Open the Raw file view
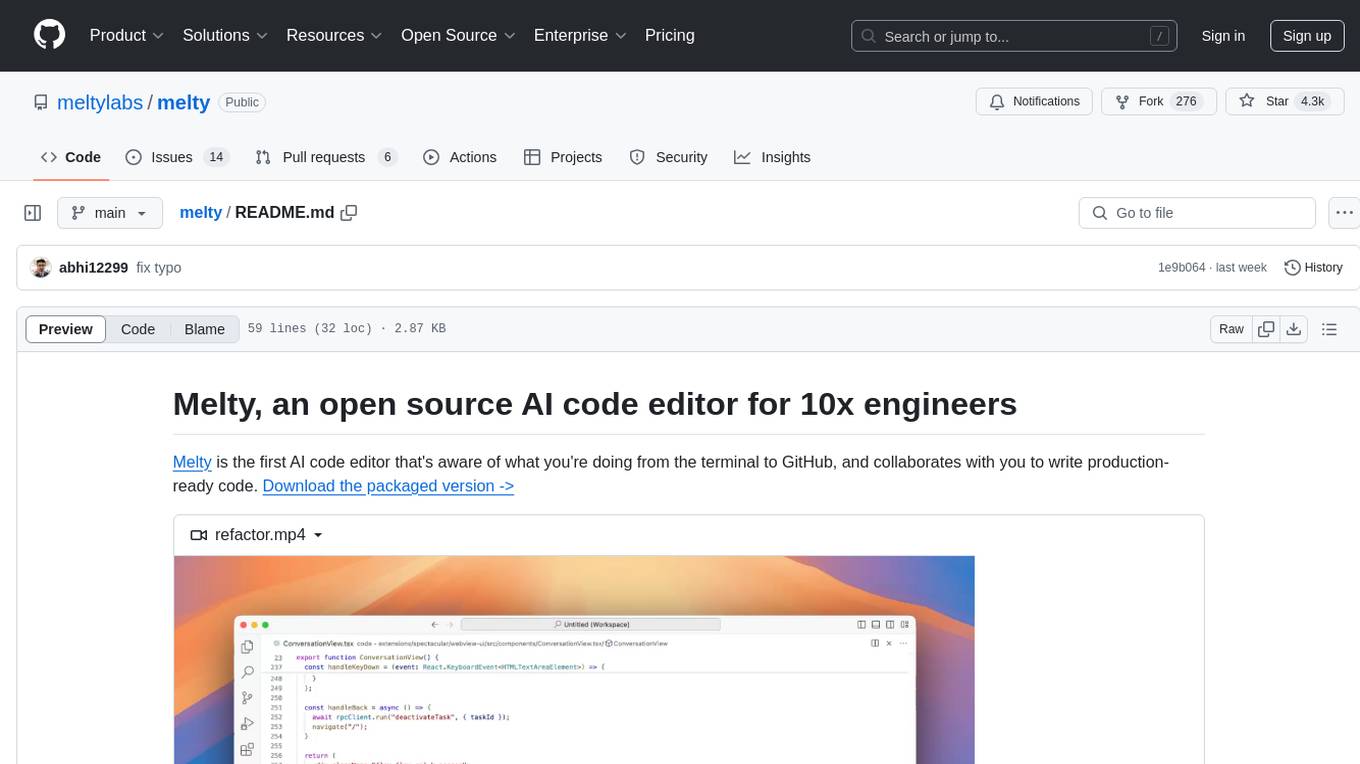This screenshot has height=764, width=1360. pos(1231,329)
